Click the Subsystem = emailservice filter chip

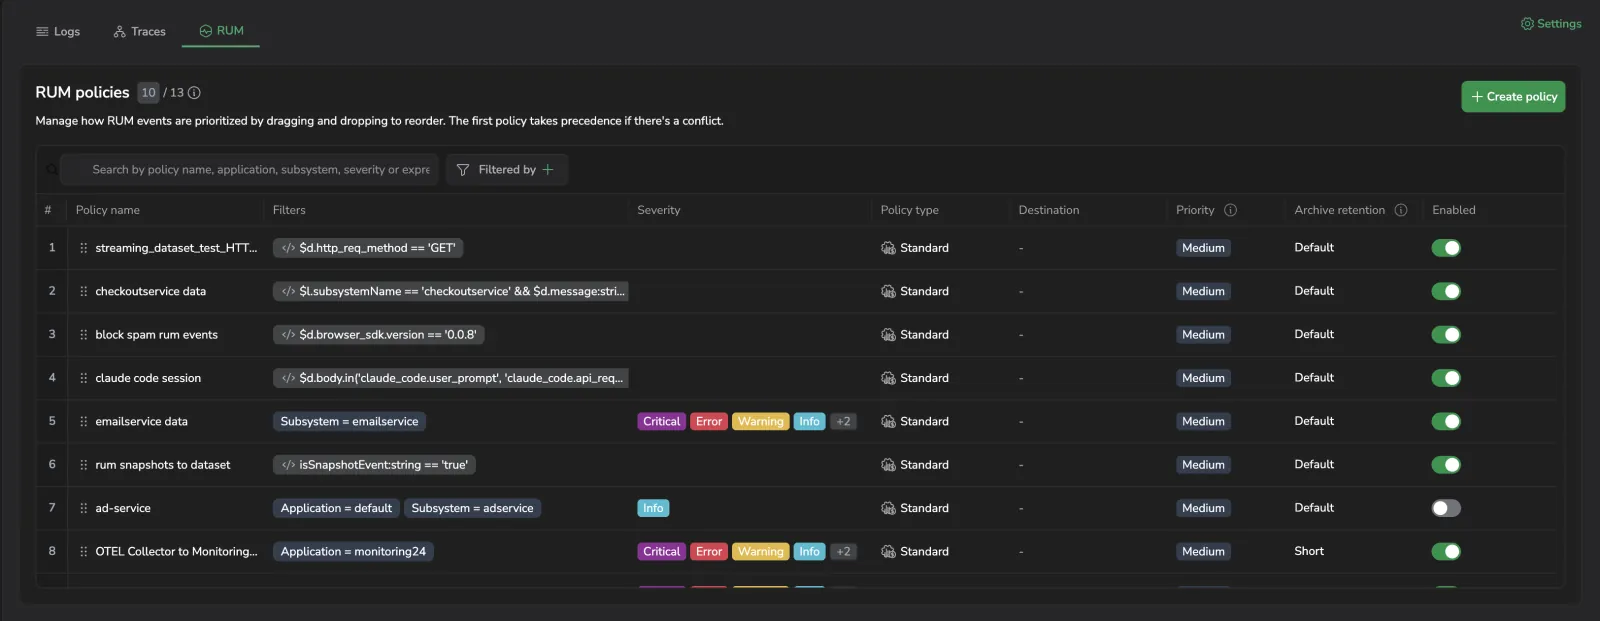[x=350, y=422]
